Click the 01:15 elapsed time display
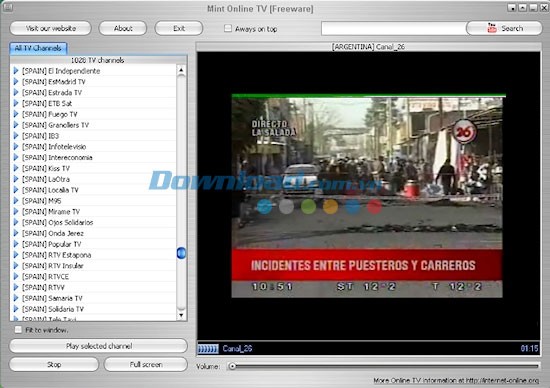 (529, 349)
